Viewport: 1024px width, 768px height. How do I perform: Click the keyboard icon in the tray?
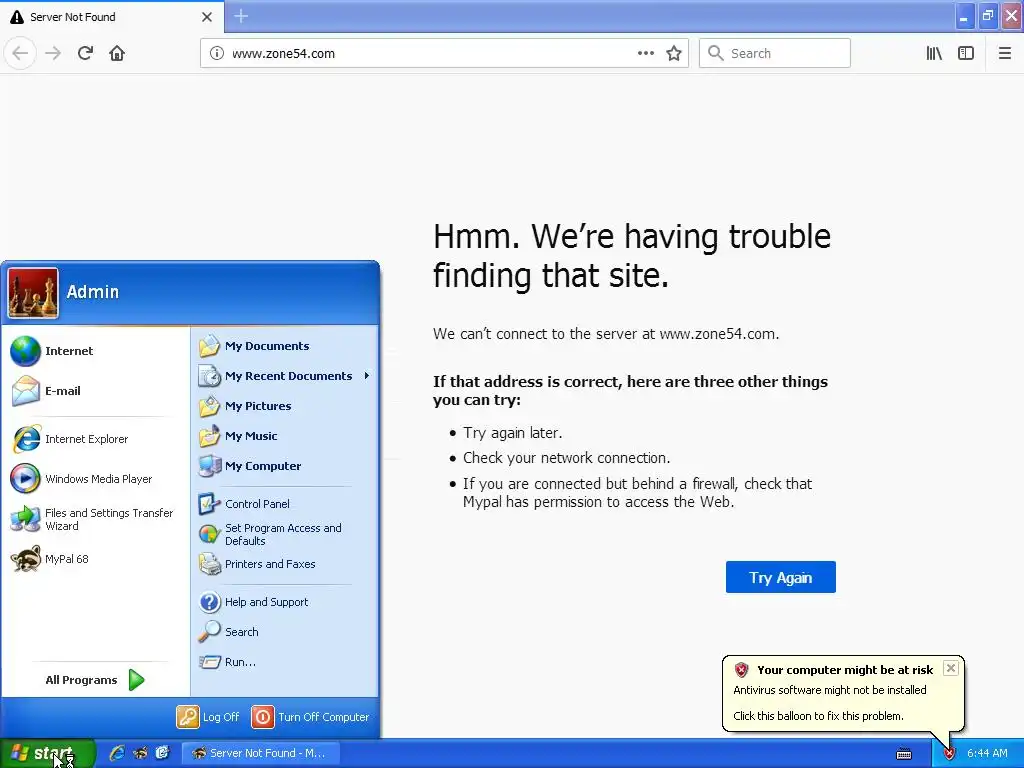pos(904,754)
